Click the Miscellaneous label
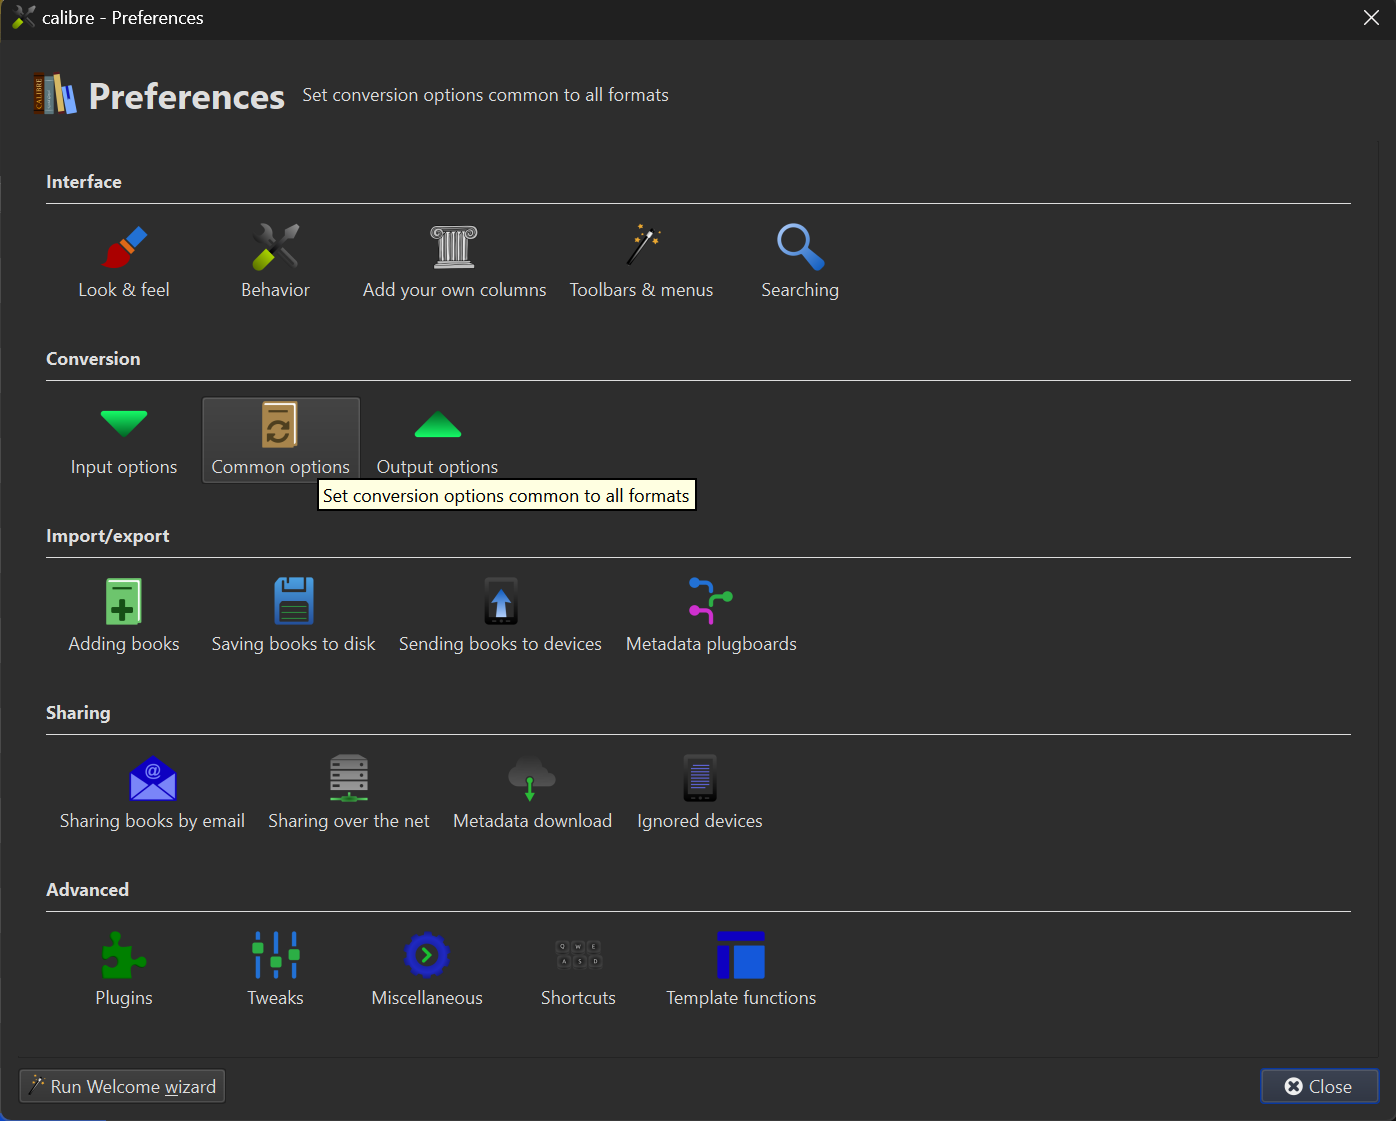1396x1121 pixels. click(427, 998)
